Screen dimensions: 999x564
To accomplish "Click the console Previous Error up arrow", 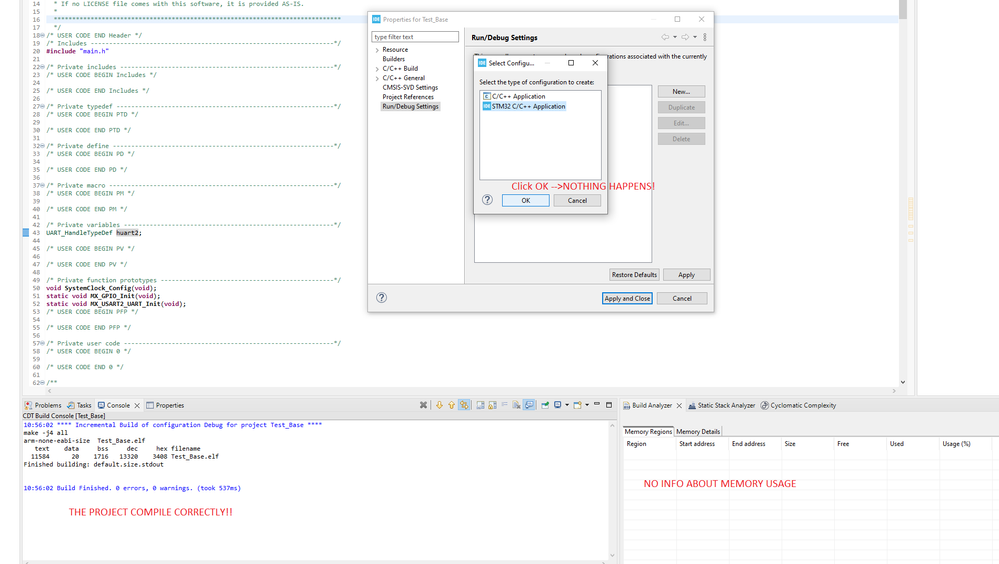I will pos(451,405).
